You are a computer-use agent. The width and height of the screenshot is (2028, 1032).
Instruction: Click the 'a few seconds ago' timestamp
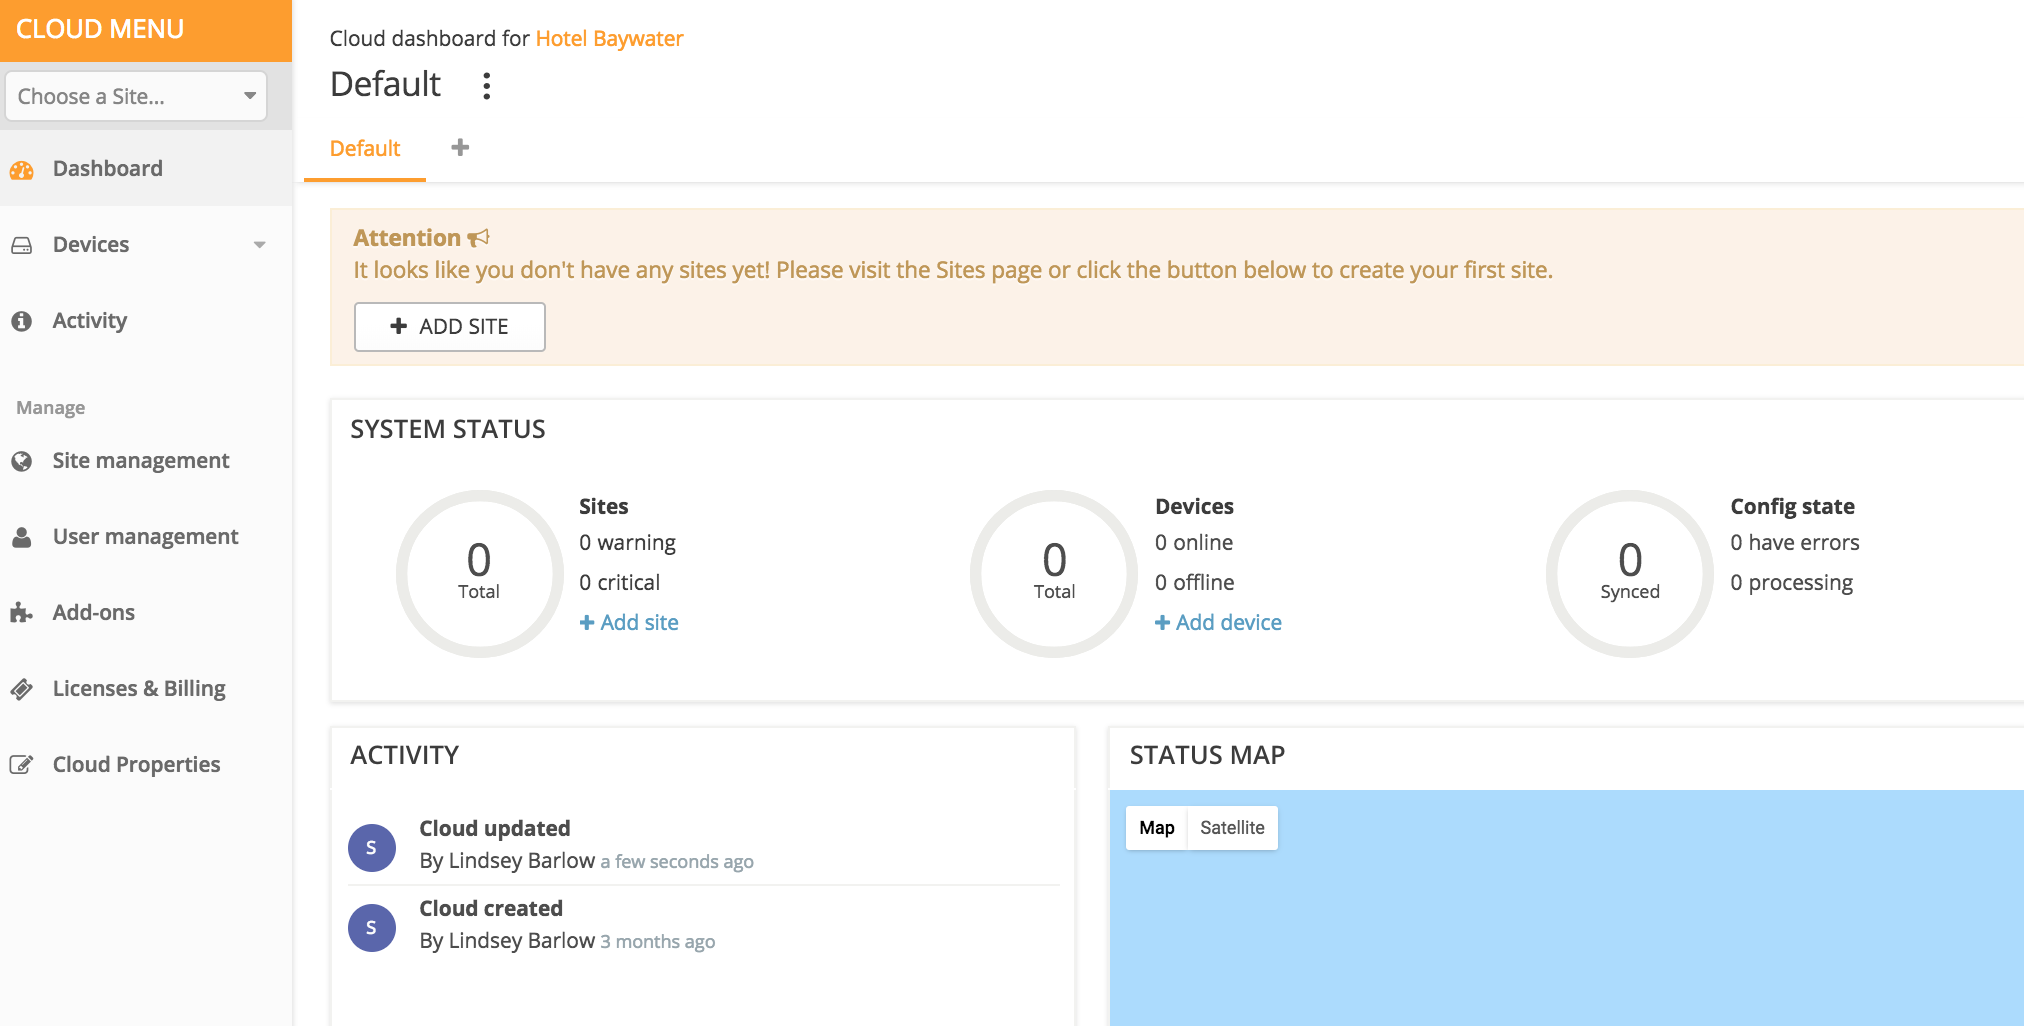tap(677, 862)
